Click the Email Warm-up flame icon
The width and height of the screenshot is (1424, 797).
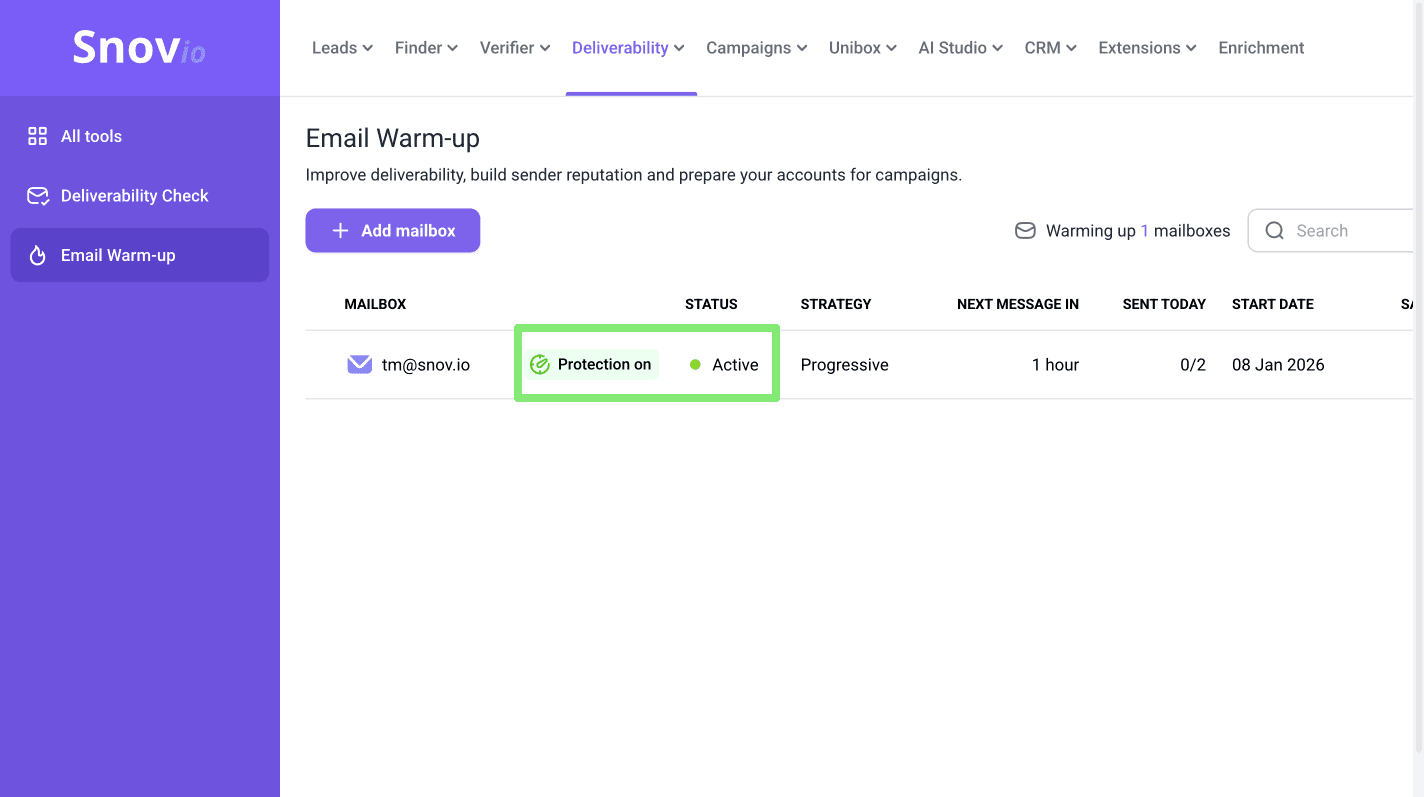point(37,256)
